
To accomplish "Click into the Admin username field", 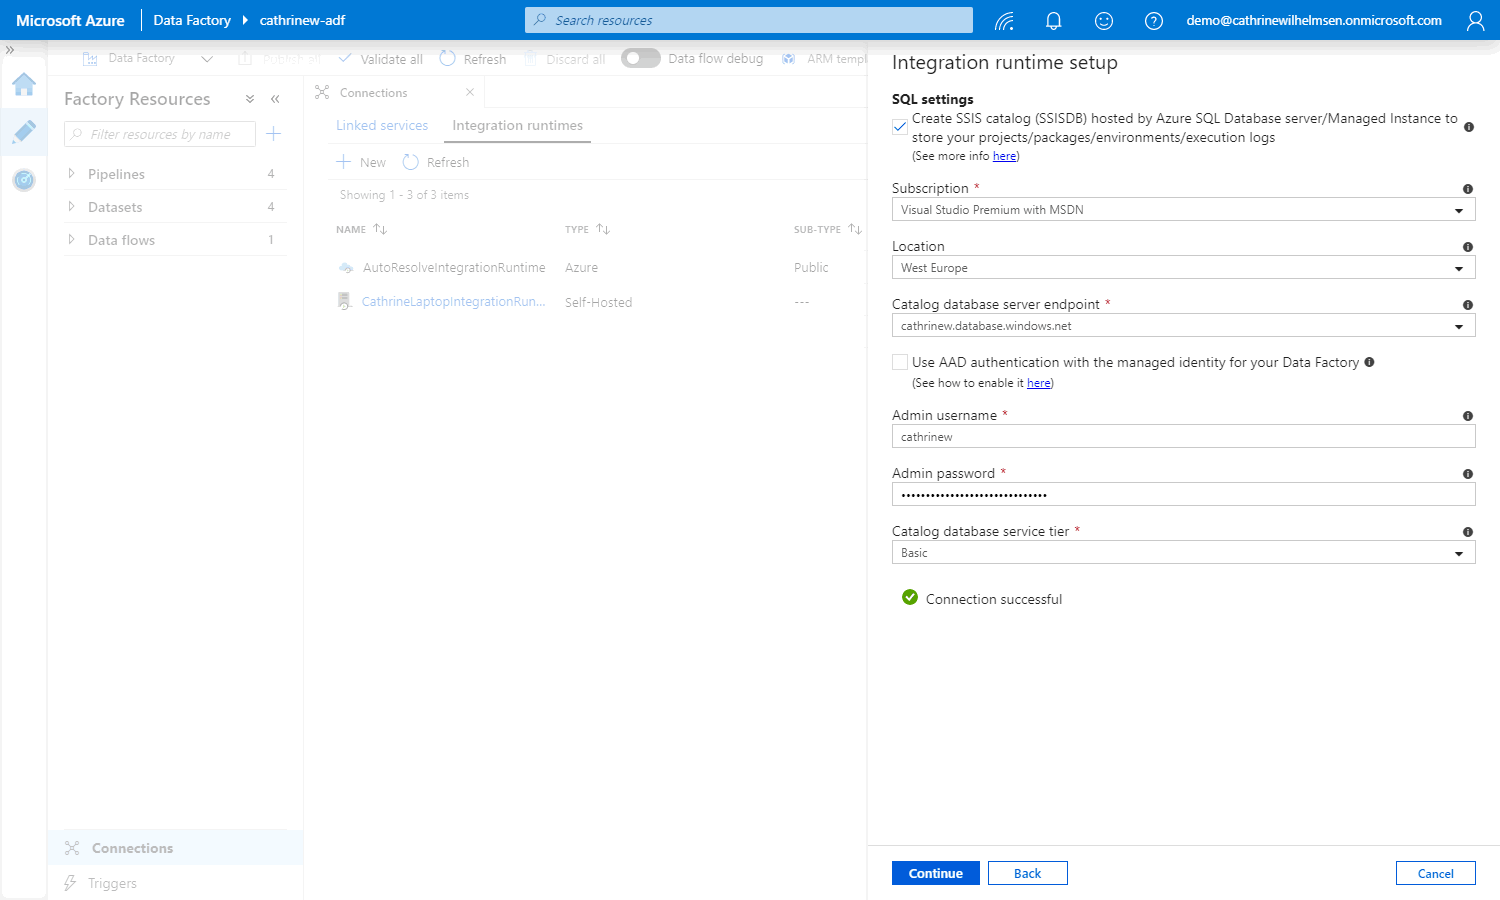I will [1183, 437].
